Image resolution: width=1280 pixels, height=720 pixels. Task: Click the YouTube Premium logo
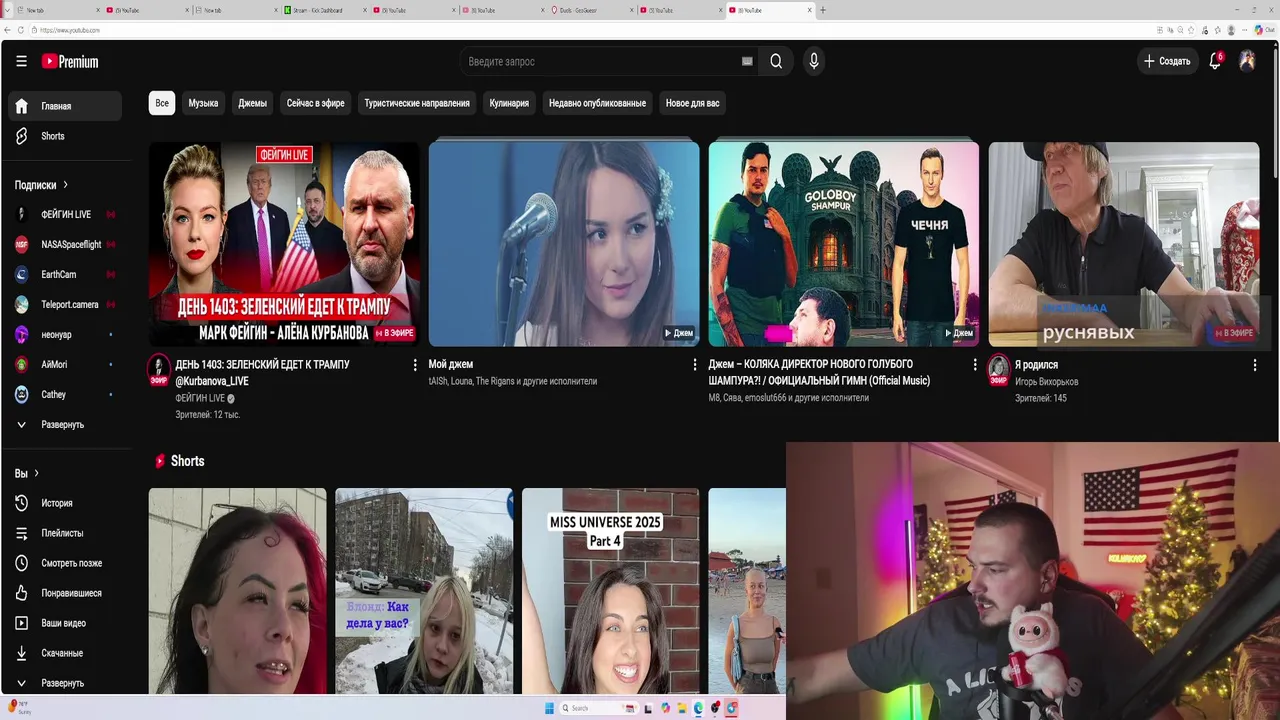pos(70,61)
